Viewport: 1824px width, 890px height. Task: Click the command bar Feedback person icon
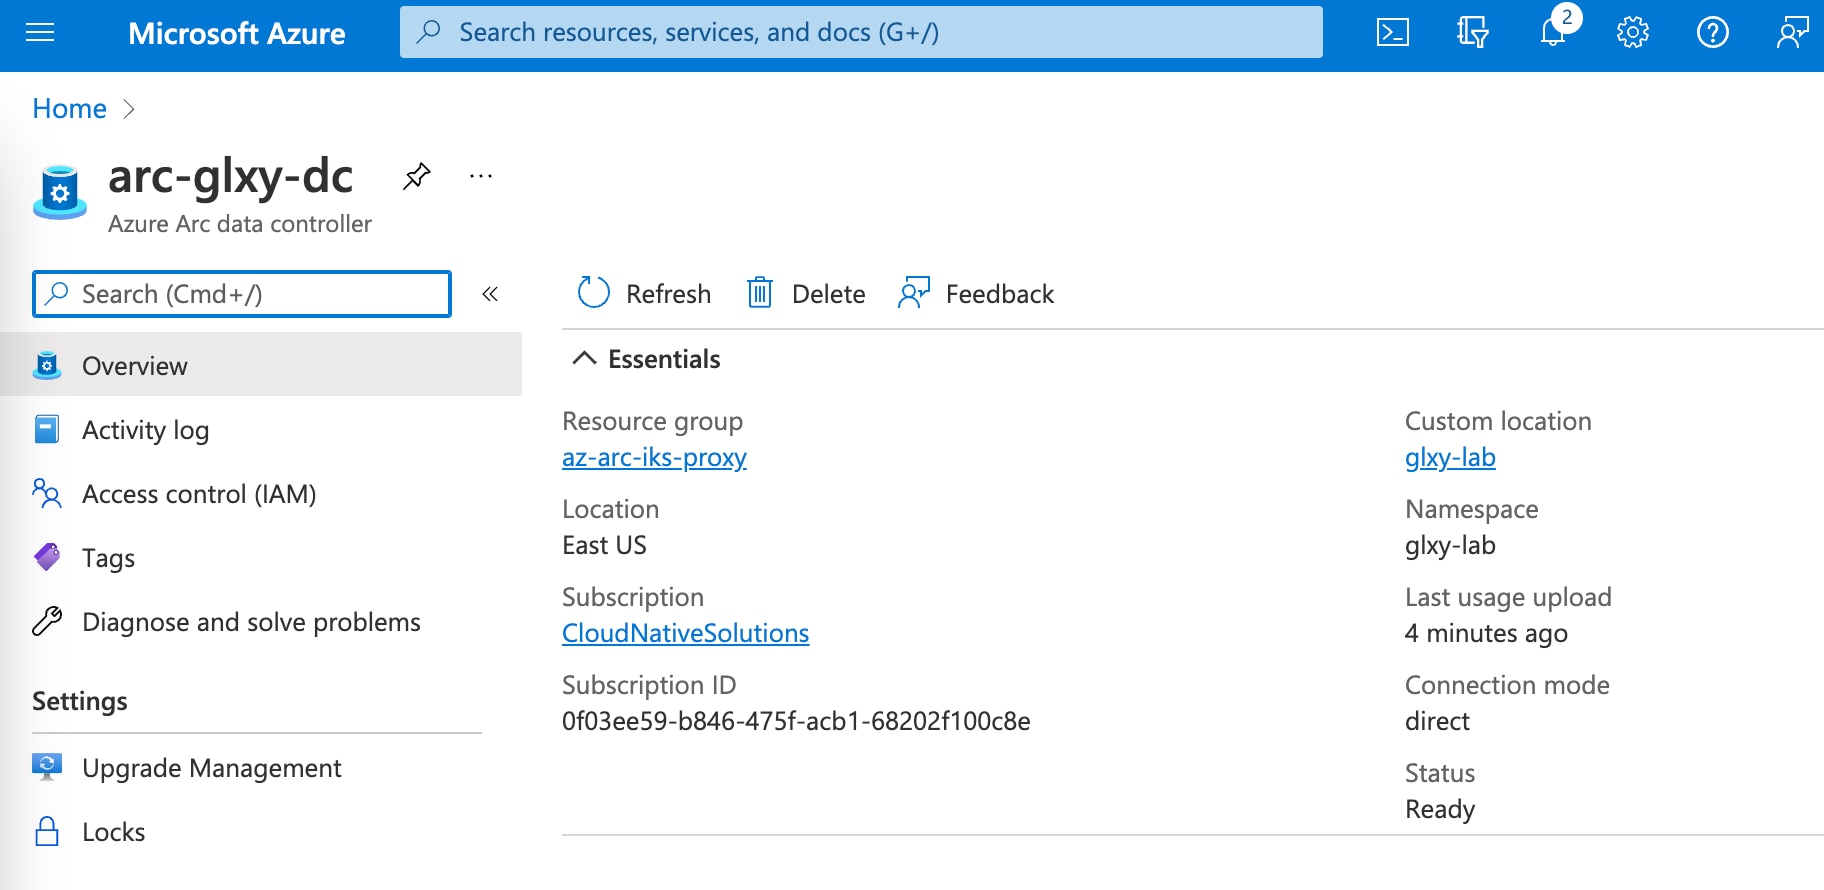pyautogui.click(x=914, y=293)
